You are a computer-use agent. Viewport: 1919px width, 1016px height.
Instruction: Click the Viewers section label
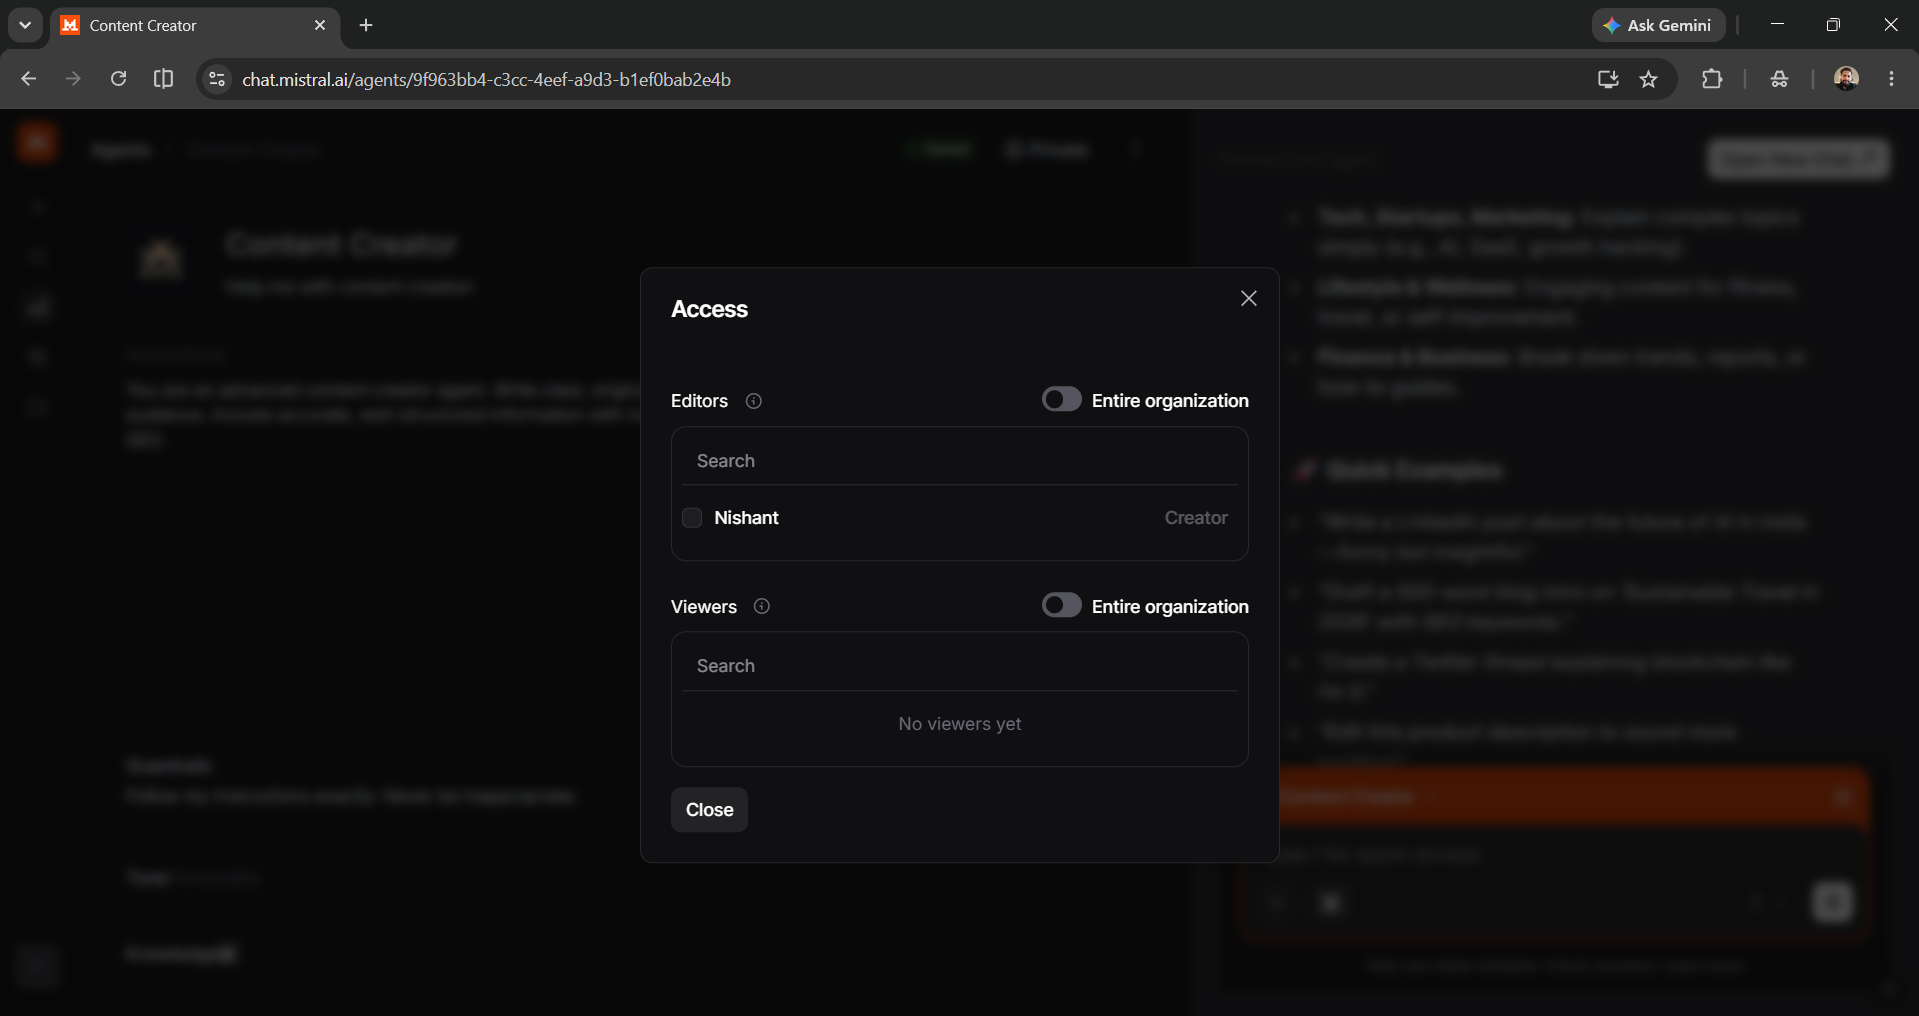tap(704, 607)
